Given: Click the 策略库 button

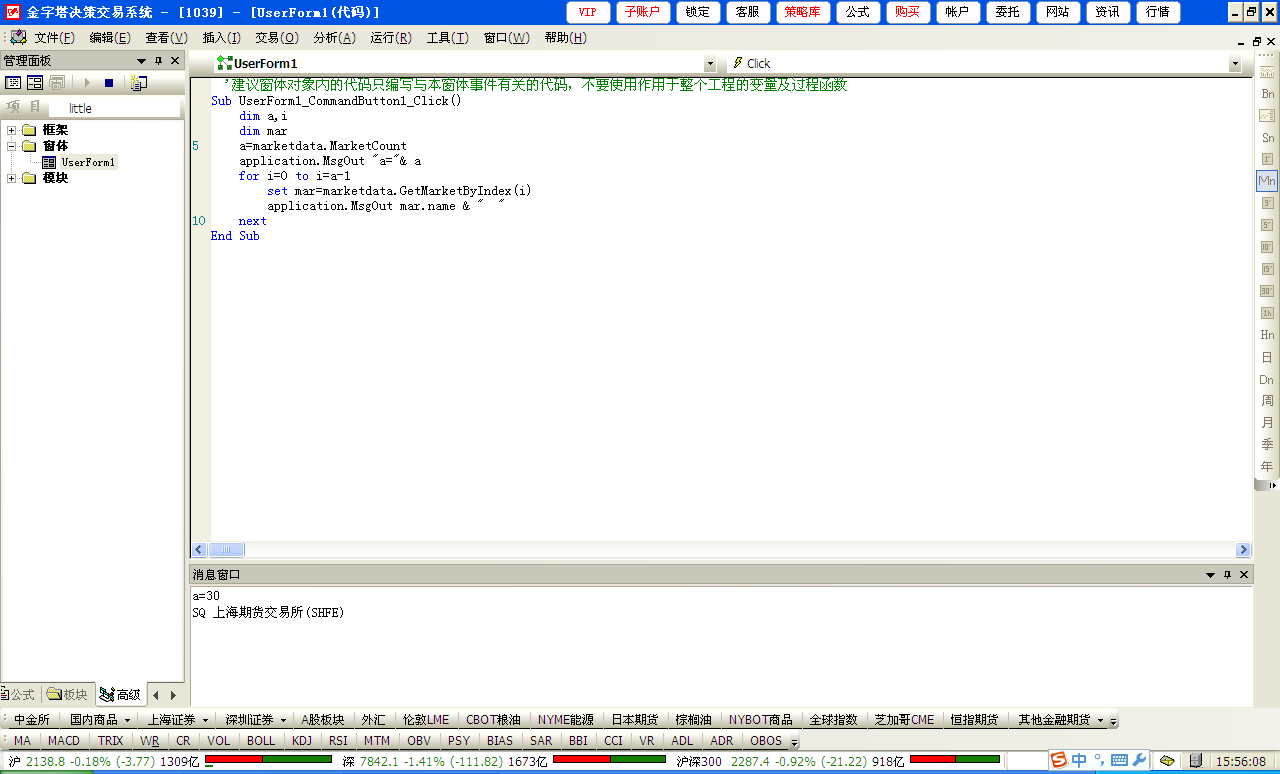Looking at the screenshot, I should (802, 12).
